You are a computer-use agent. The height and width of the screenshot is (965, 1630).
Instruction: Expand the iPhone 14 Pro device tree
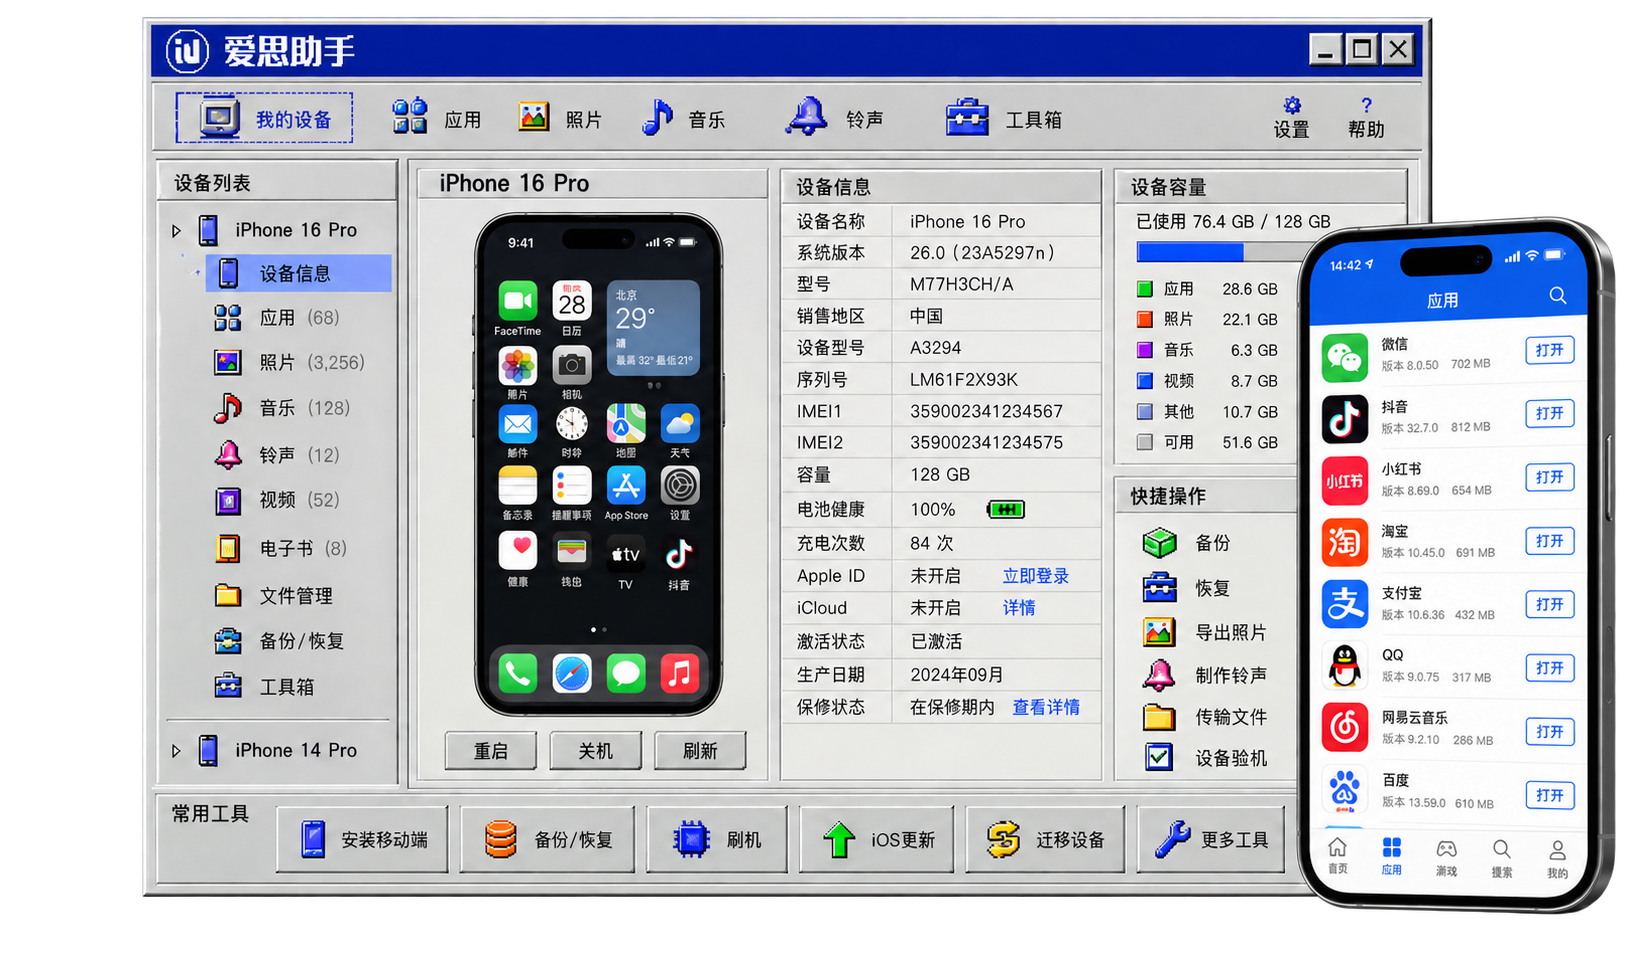pos(176,751)
